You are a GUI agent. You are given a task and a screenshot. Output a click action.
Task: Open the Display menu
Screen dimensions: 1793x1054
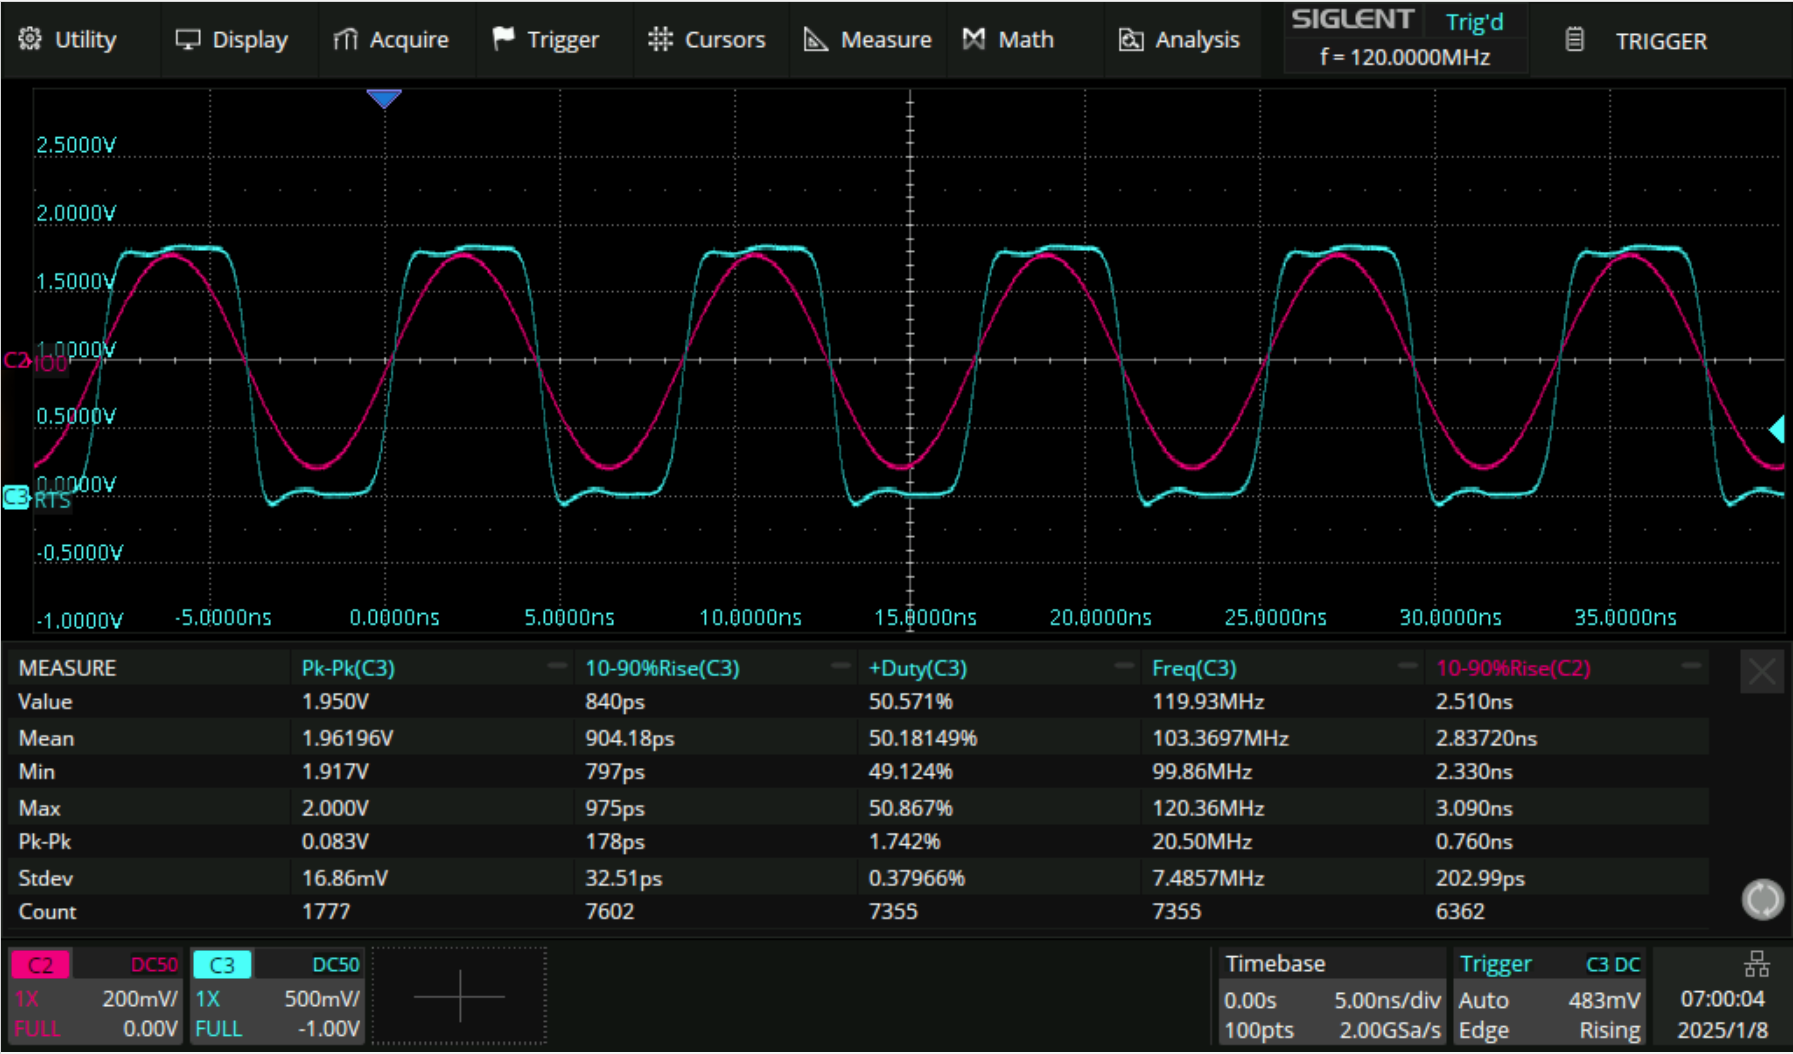(232, 40)
